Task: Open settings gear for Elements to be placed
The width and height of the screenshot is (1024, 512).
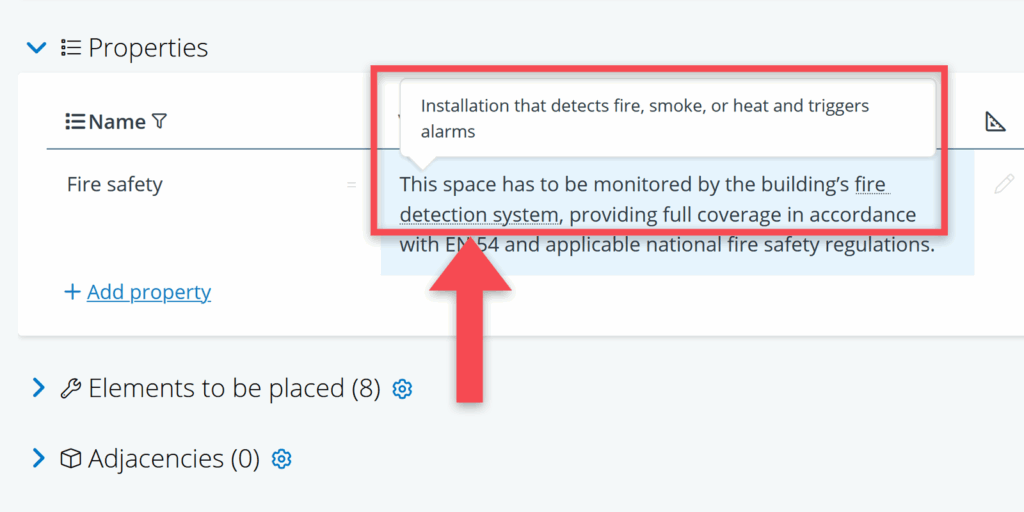Action: click(x=402, y=389)
